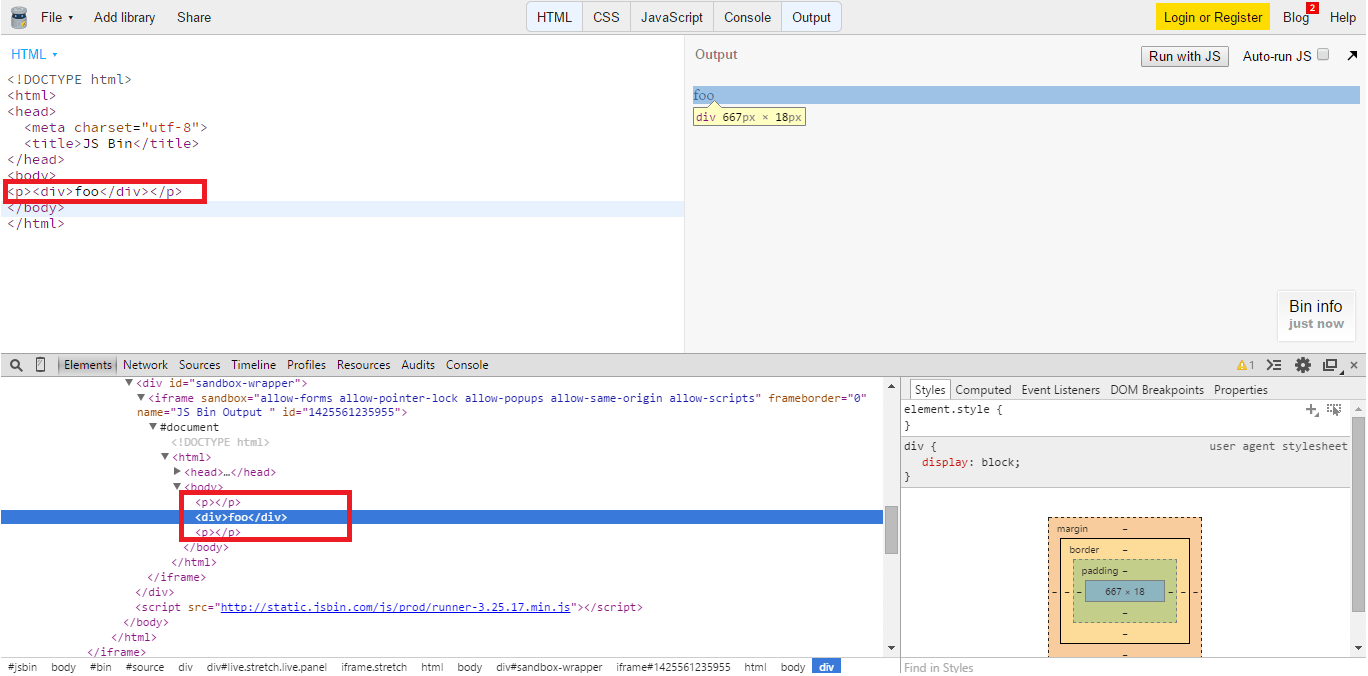Open DevTools settings gear
The height and width of the screenshot is (676, 1368).
click(1303, 364)
